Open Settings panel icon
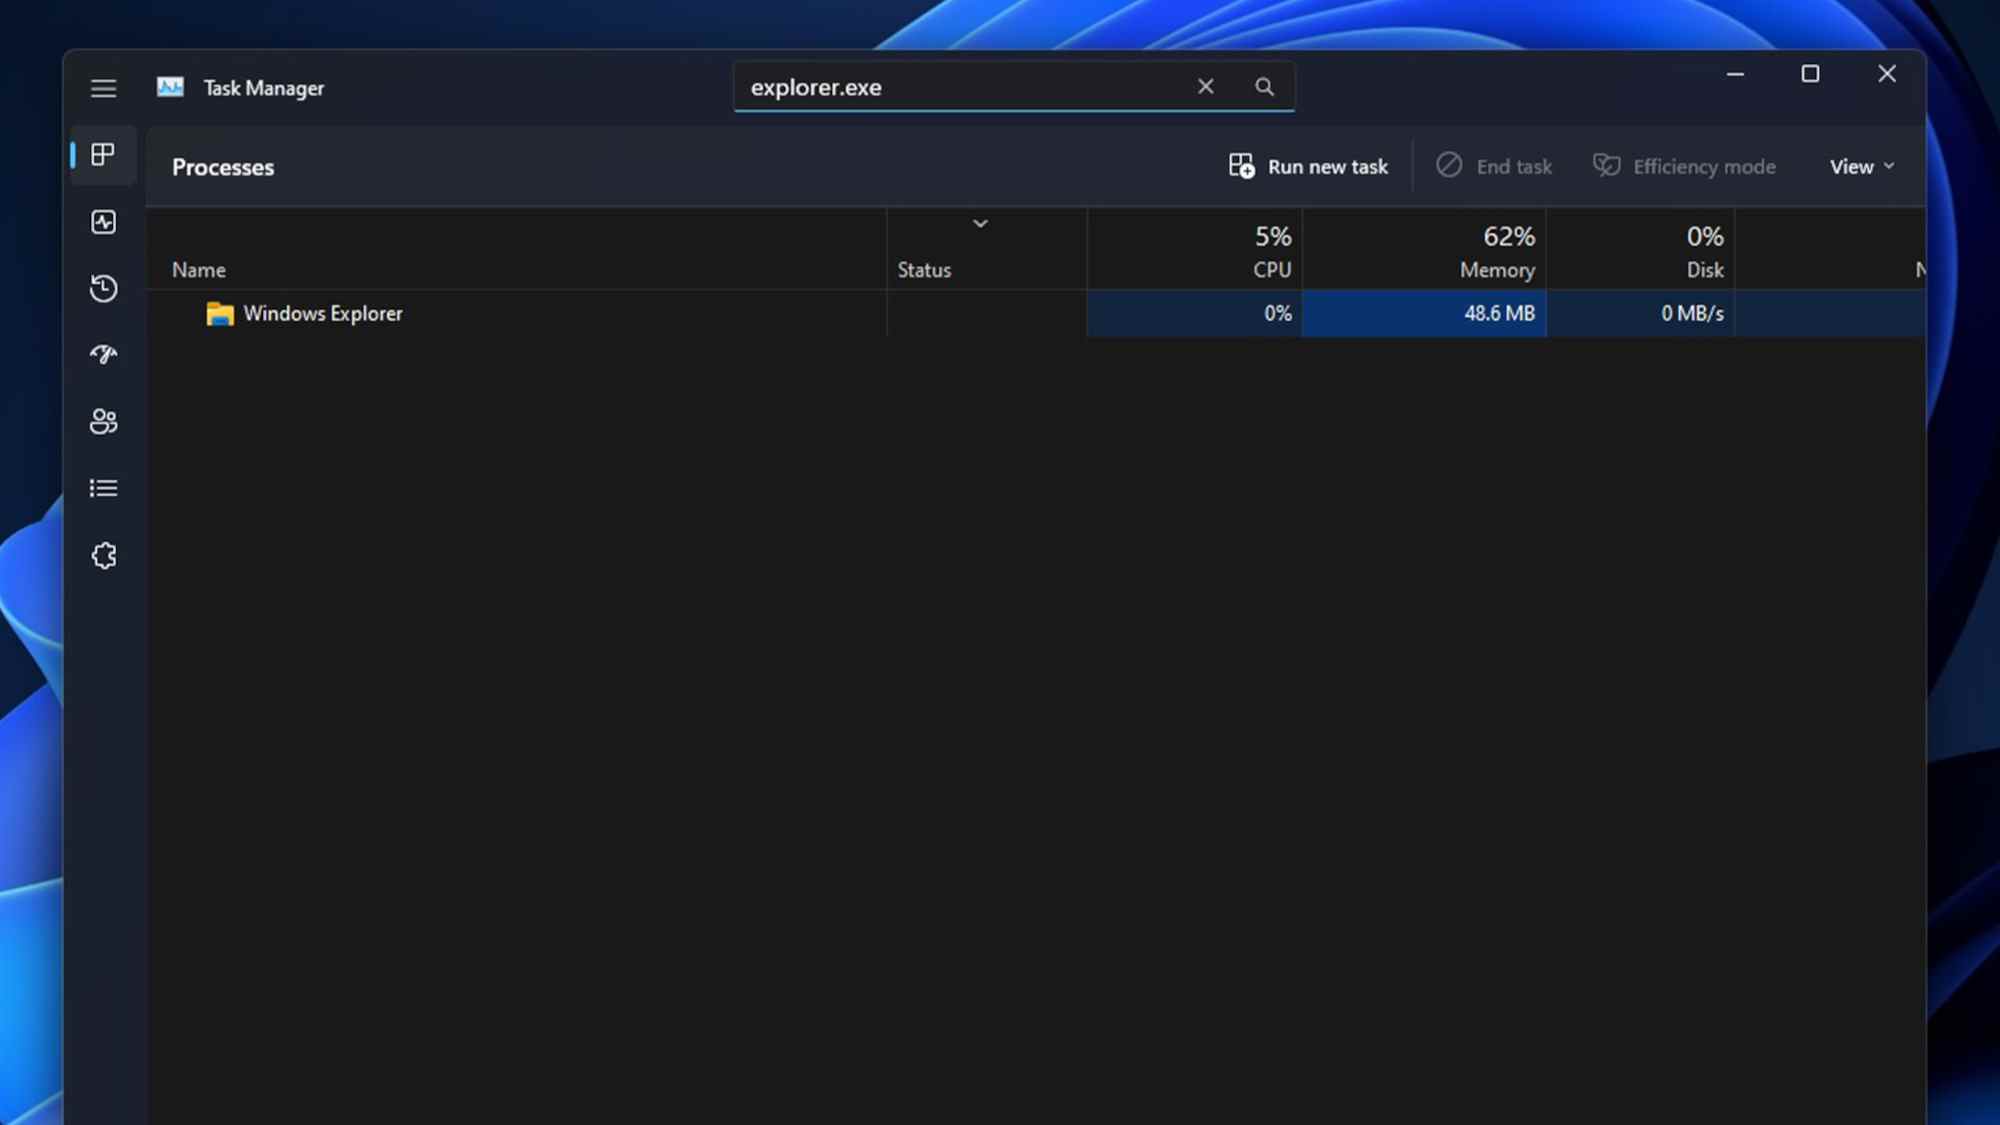The image size is (2000, 1125). tap(103, 555)
